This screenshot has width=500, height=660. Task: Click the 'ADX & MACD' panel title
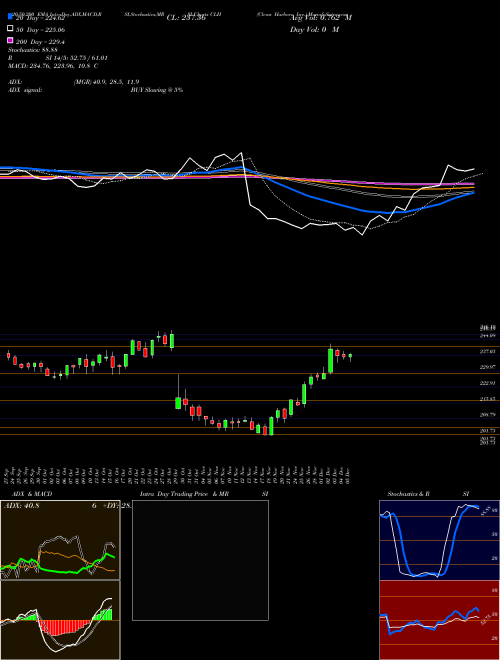click(x=32, y=494)
